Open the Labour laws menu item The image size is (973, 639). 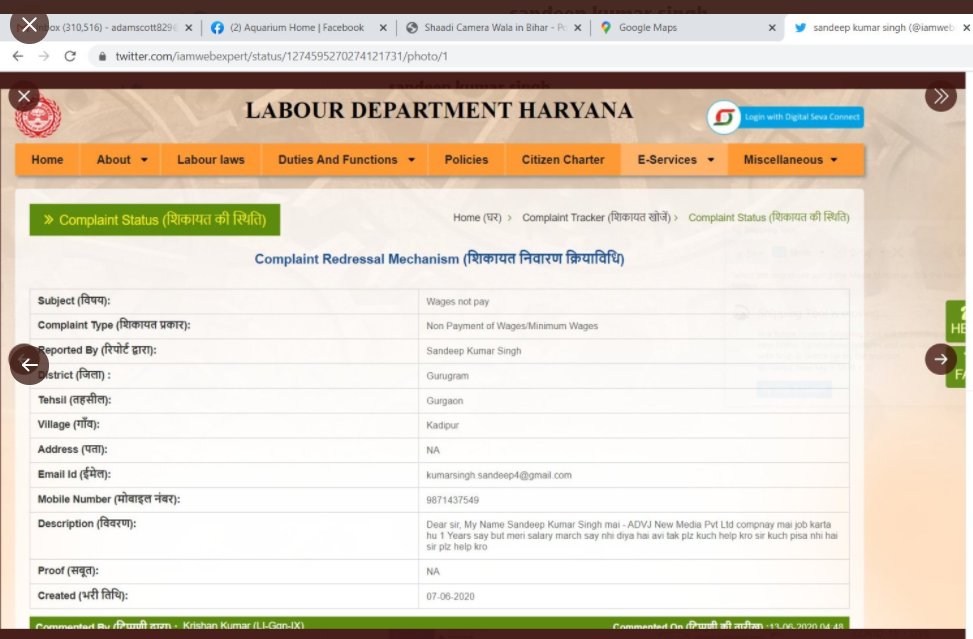(211, 159)
